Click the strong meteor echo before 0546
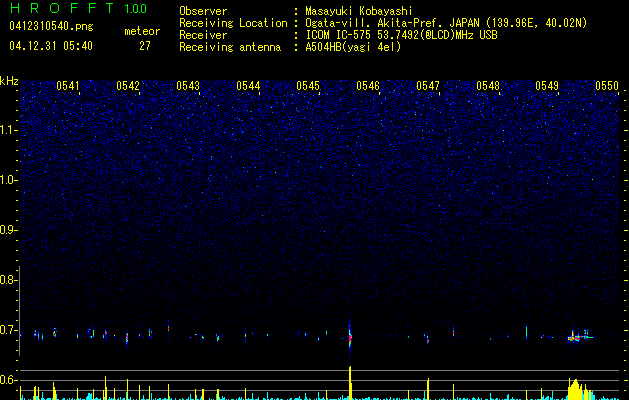629x400 pixels. point(350,336)
